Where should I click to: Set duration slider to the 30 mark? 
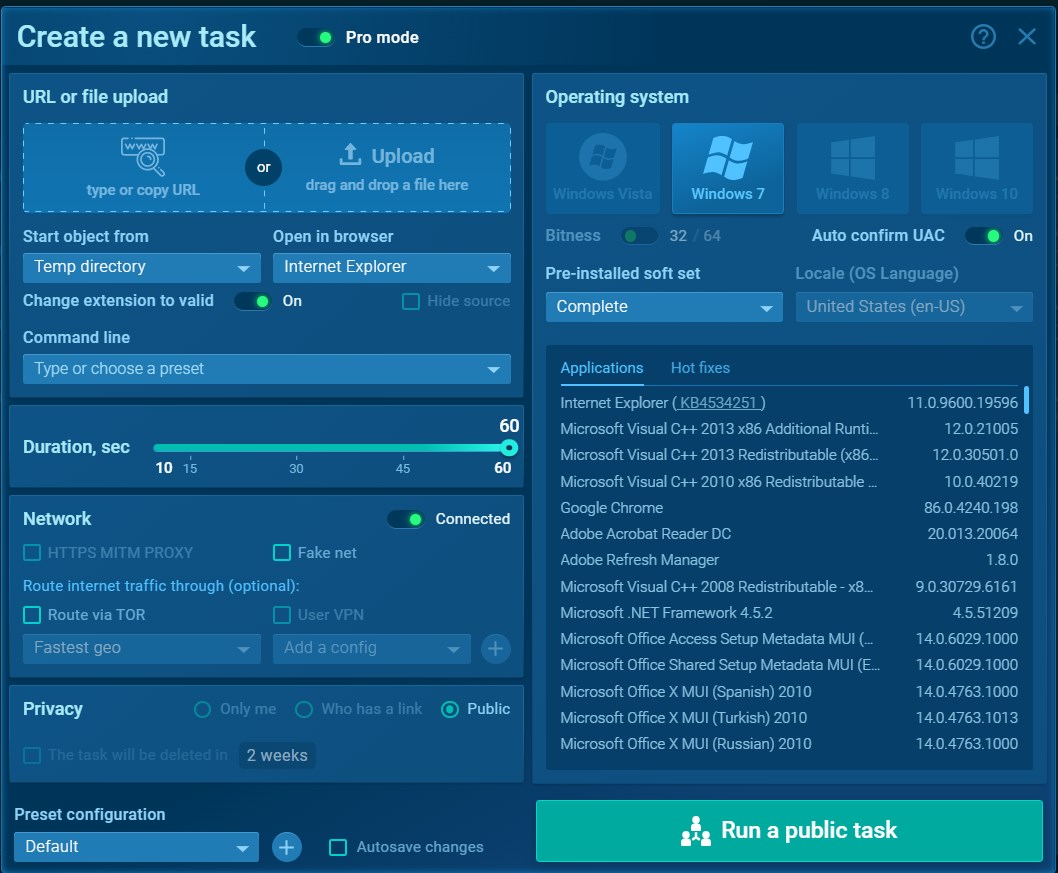tap(296, 447)
